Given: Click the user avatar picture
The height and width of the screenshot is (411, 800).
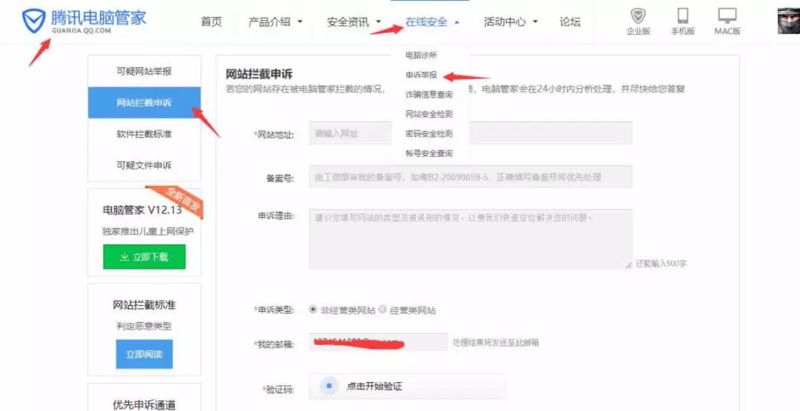Looking at the screenshot, I should tap(788, 21).
